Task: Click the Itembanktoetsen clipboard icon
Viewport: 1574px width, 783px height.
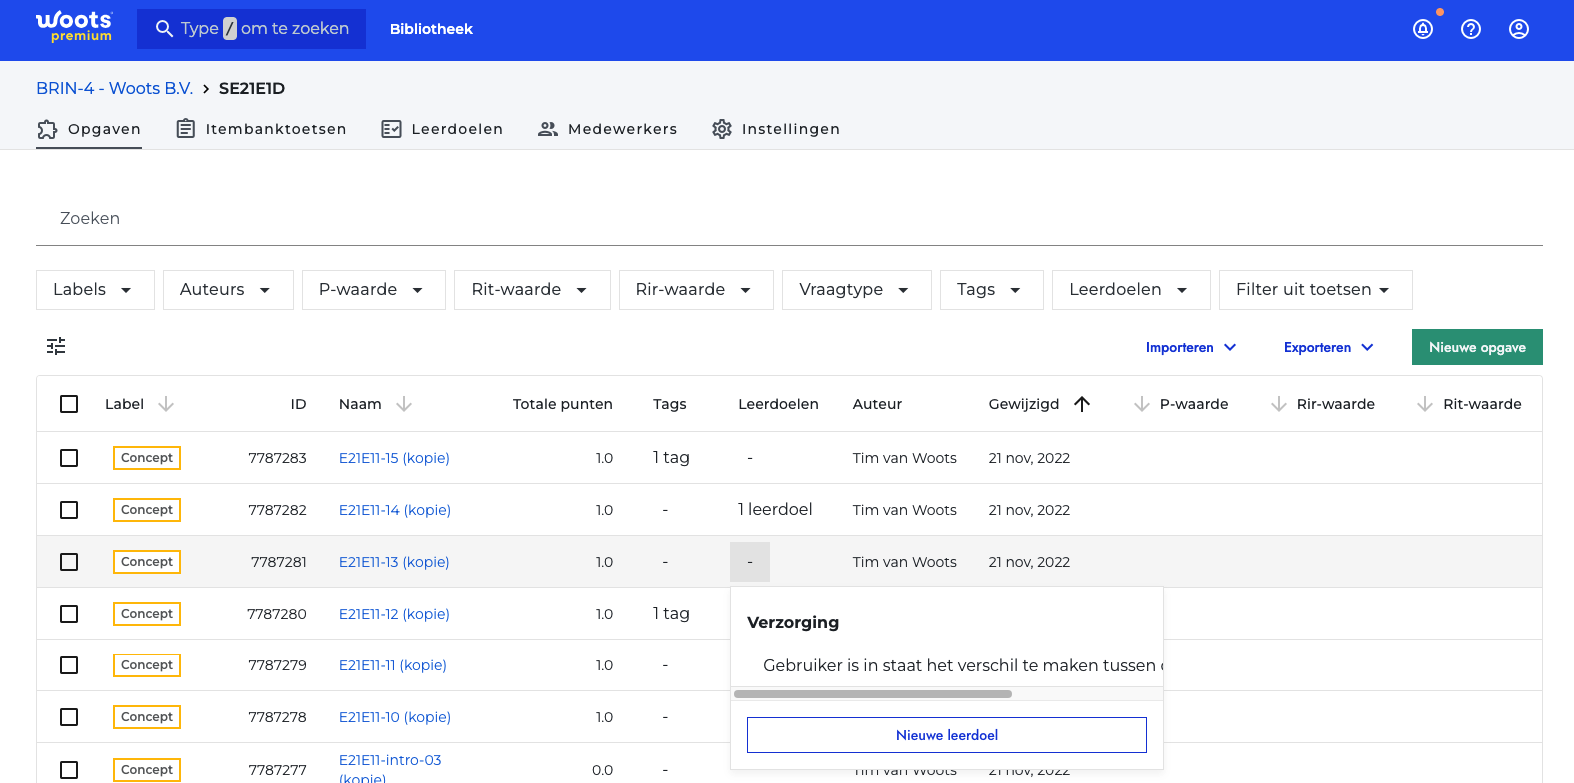Action: coord(186,129)
